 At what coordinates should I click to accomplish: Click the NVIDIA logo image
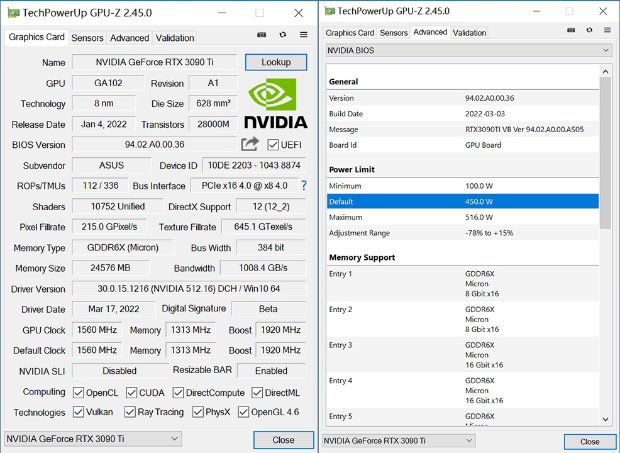(276, 104)
